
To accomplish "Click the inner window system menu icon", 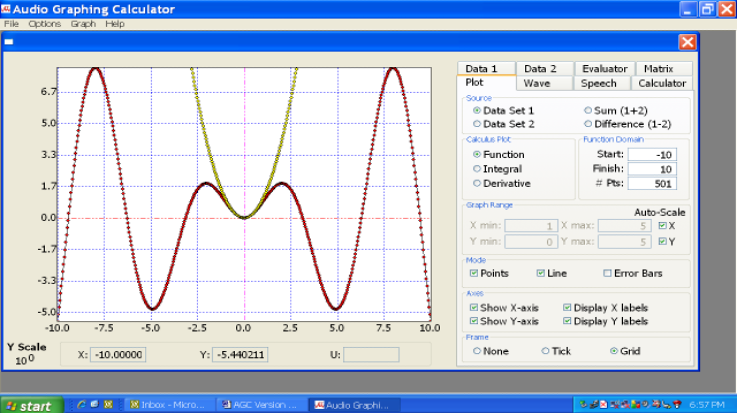I will click(x=9, y=42).
